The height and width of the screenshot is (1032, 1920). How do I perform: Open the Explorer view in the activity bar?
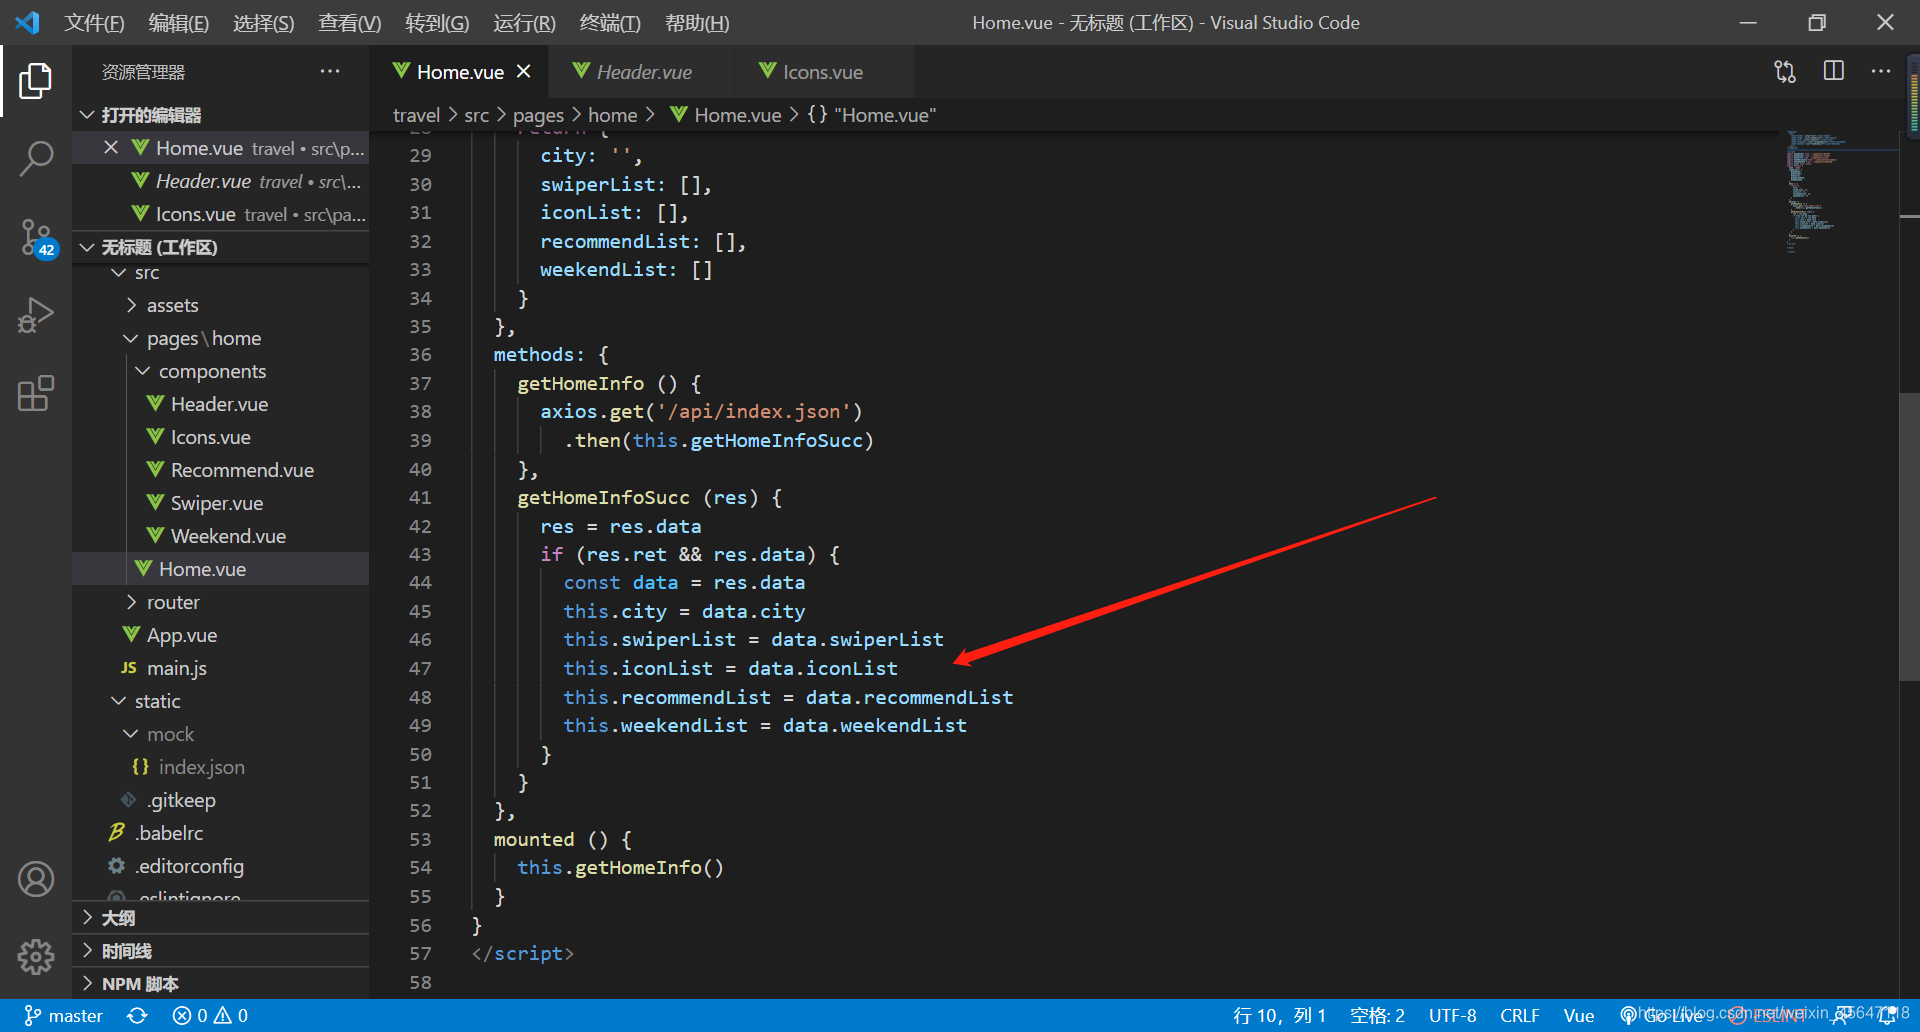pyautogui.click(x=36, y=81)
